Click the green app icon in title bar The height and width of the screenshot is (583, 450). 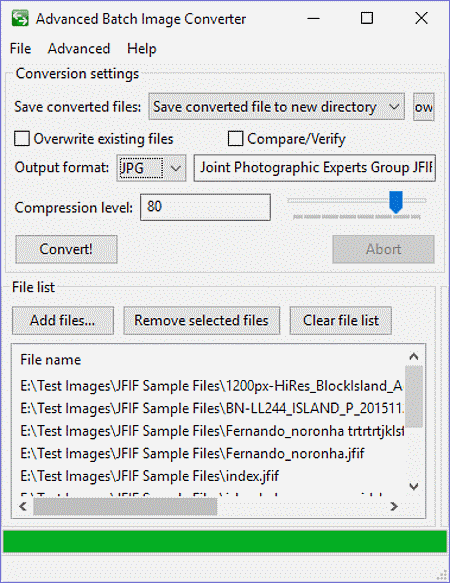click(x=20, y=18)
